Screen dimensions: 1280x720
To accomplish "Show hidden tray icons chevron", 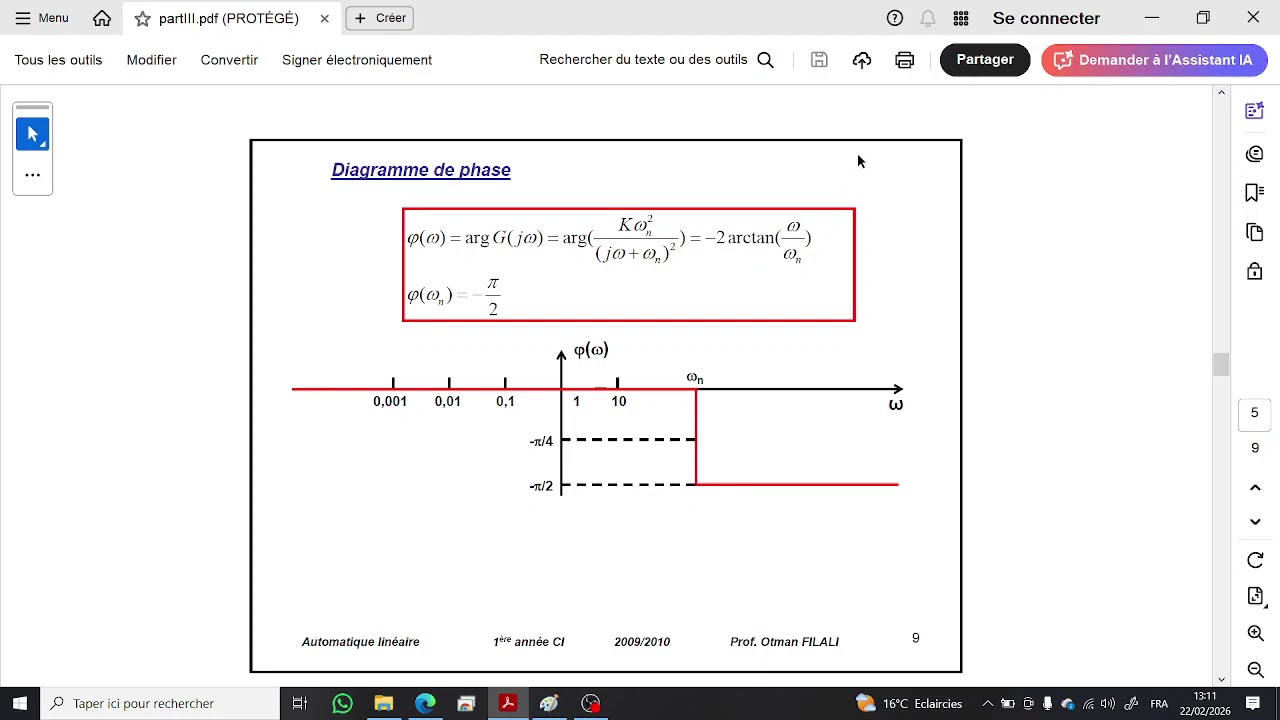I will click(x=987, y=704).
